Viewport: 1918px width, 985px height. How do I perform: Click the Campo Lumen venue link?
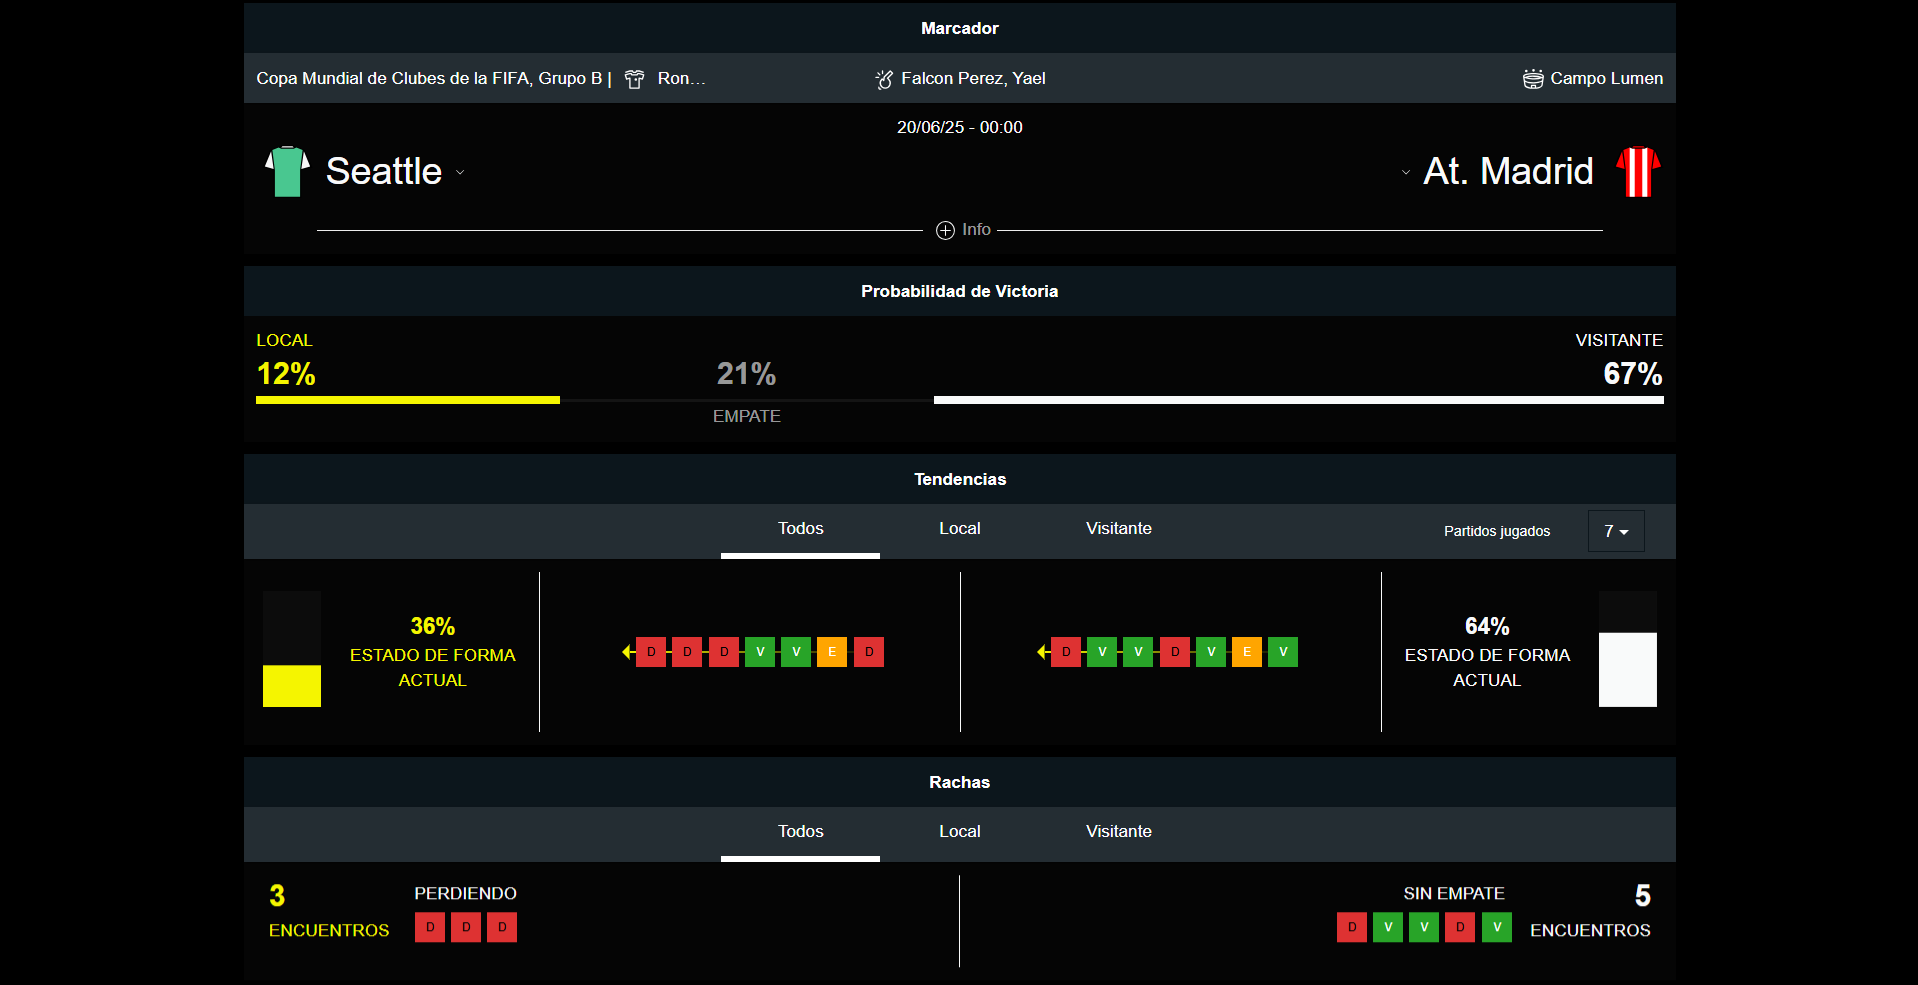1606,79
